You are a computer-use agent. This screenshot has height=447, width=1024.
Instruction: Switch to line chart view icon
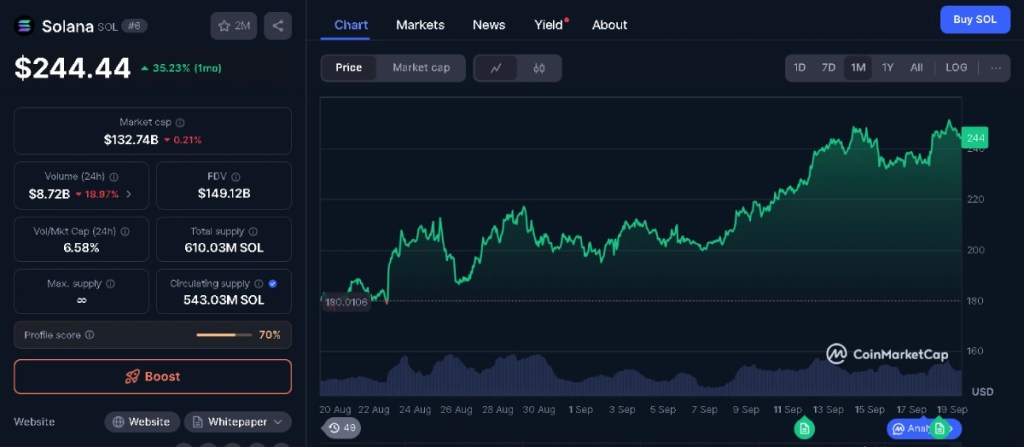point(496,68)
